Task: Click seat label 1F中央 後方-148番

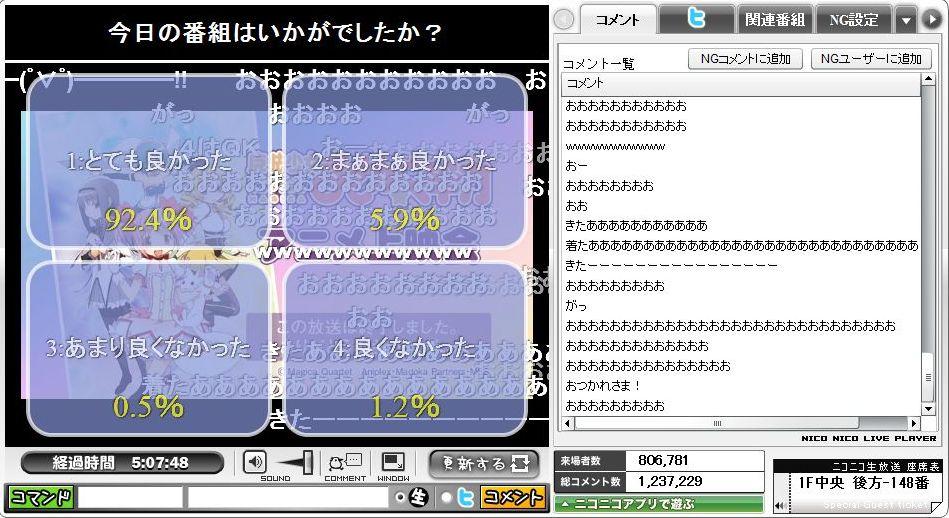Action: click(864, 482)
